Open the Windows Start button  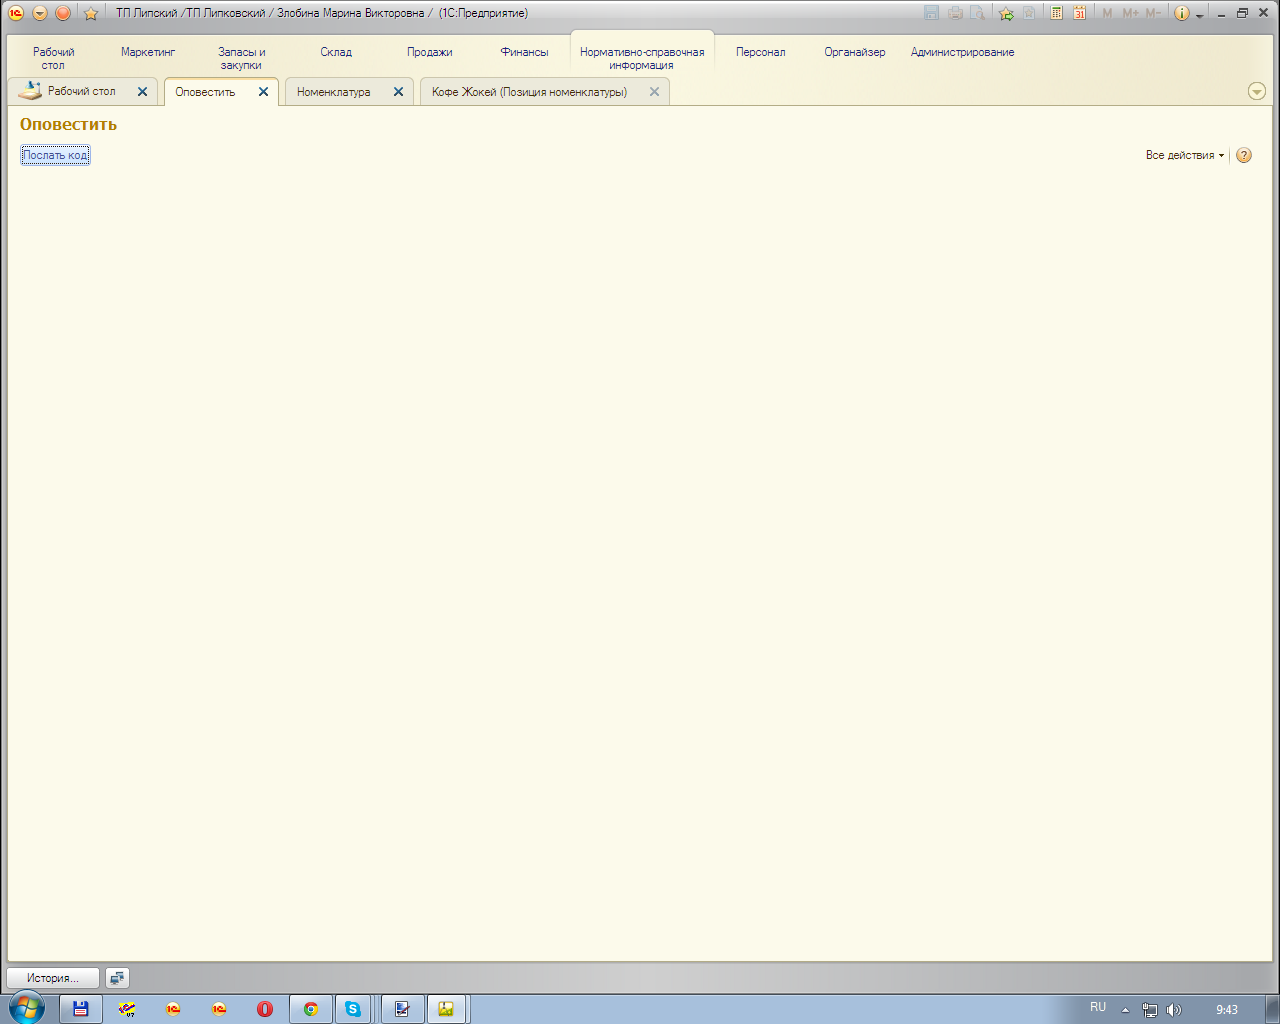pos(26,1008)
